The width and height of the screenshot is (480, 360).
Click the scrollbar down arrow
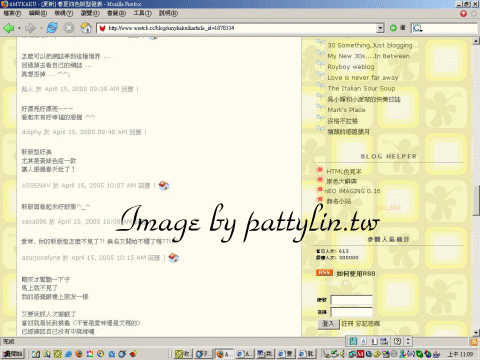coord(476,333)
